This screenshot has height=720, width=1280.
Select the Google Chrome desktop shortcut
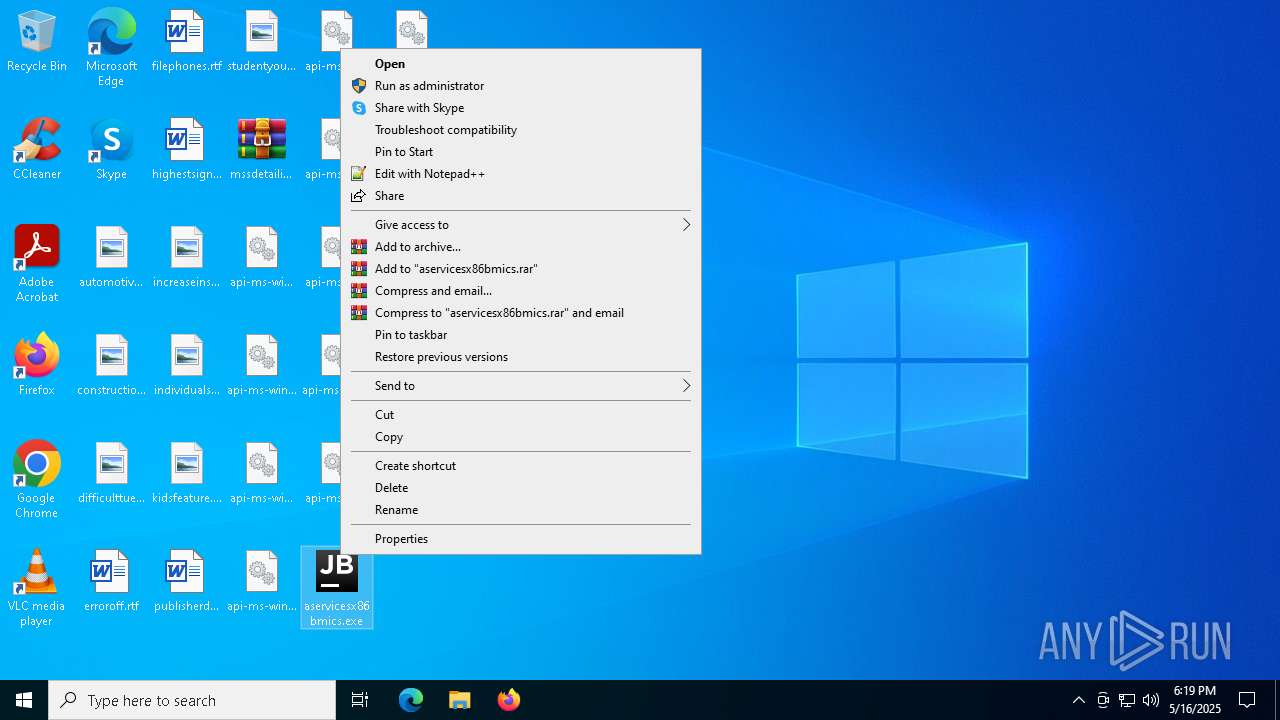pos(37,480)
